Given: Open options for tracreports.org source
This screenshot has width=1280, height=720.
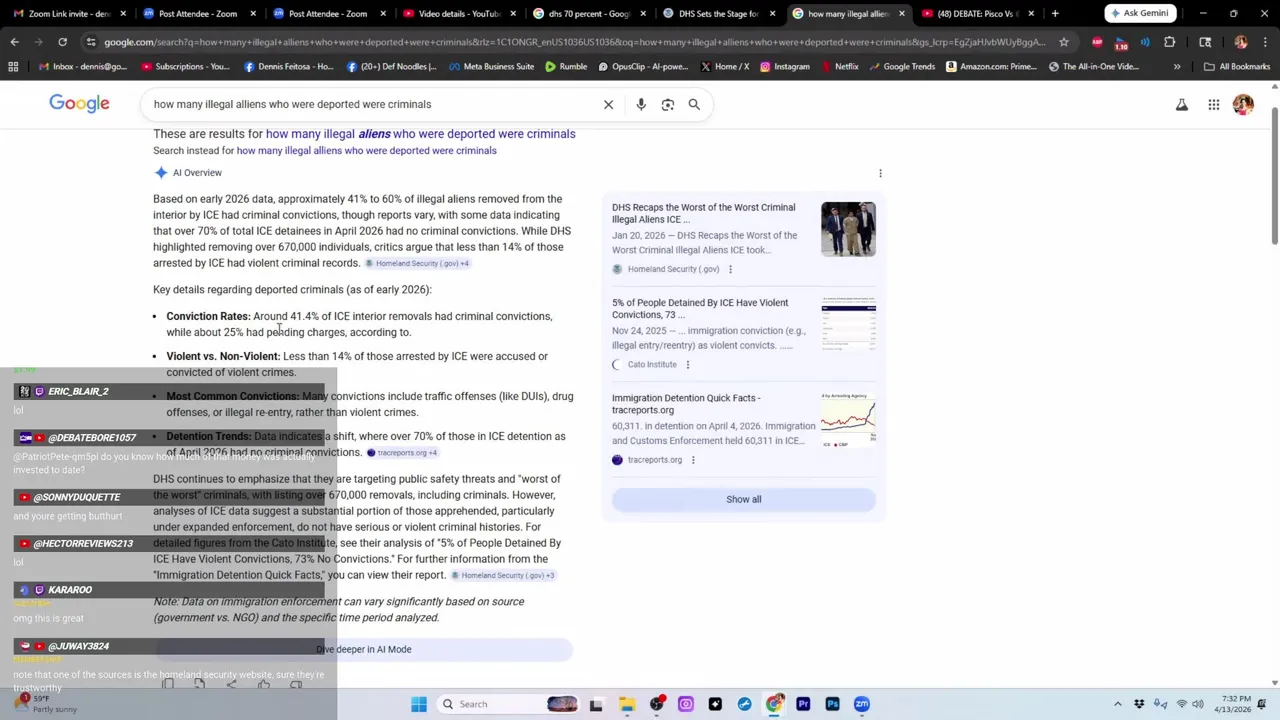Looking at the screenshot, I should (693, 460).
